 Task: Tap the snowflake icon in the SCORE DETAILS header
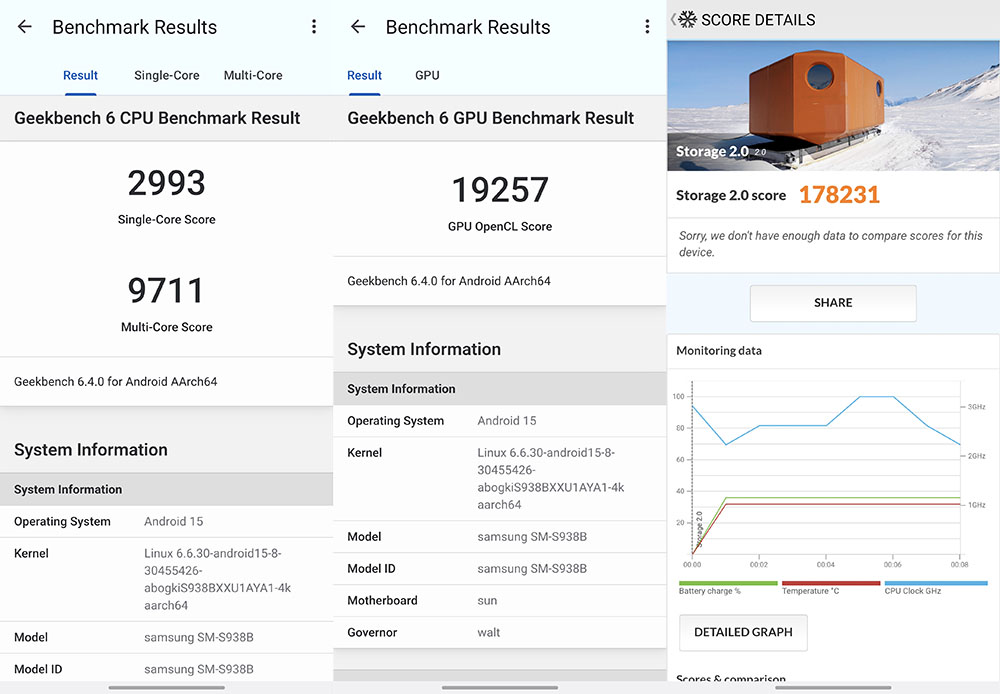coord(688,20)
